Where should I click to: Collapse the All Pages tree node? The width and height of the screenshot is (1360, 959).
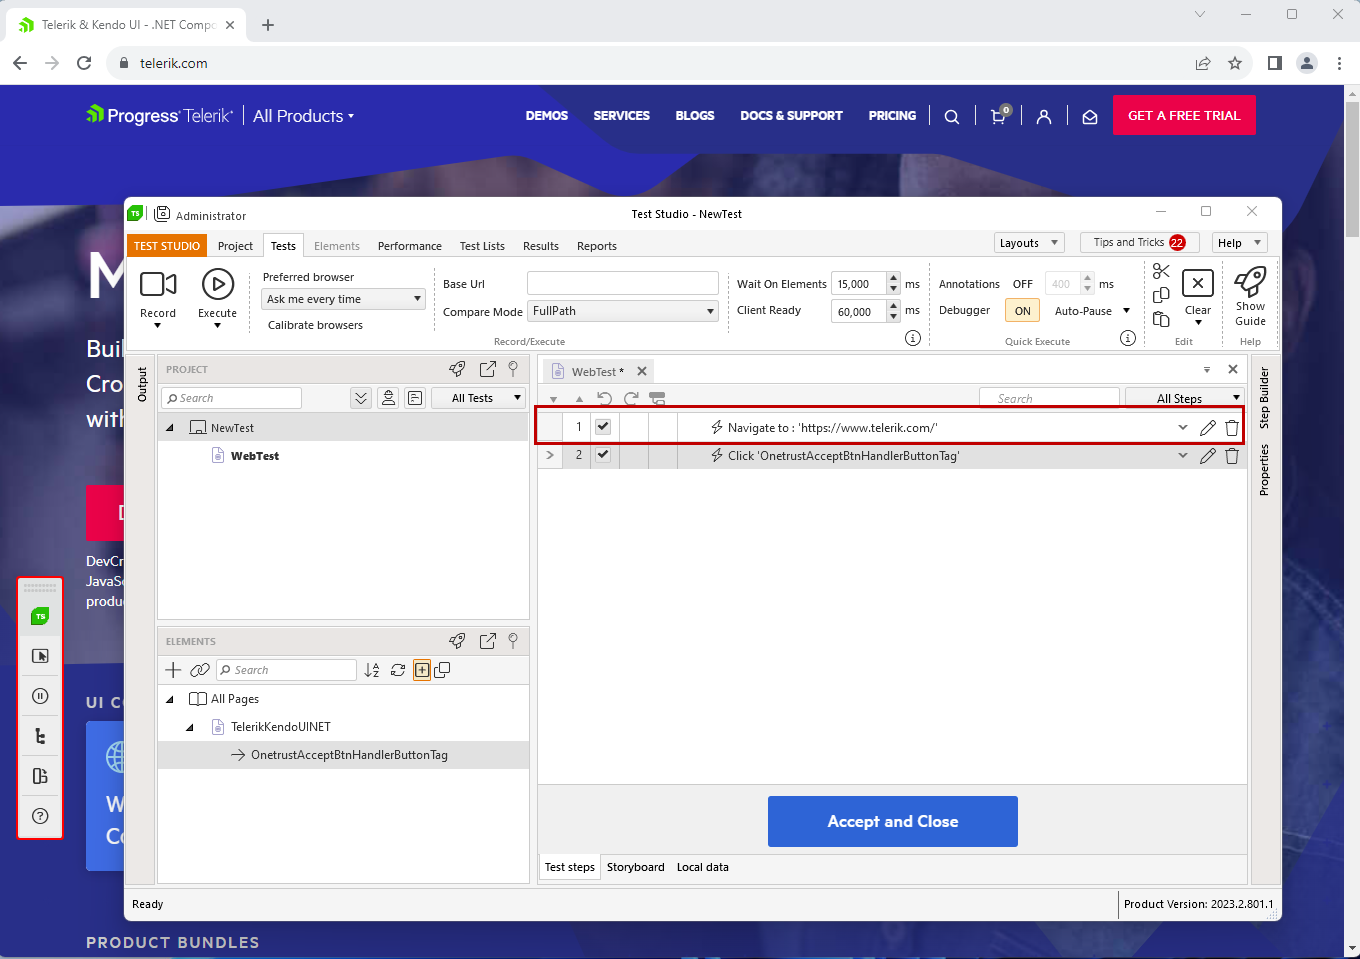click(170, 699)
